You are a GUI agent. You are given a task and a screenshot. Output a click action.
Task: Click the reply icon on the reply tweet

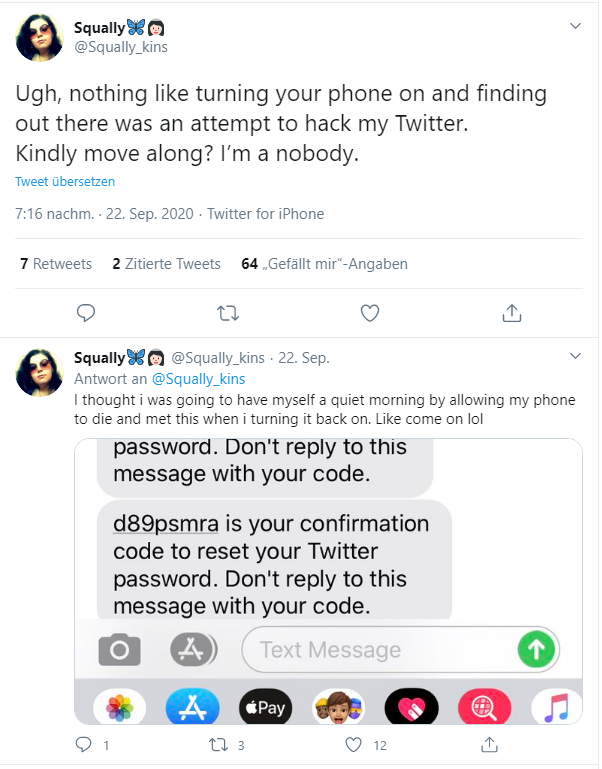point(83,745)
